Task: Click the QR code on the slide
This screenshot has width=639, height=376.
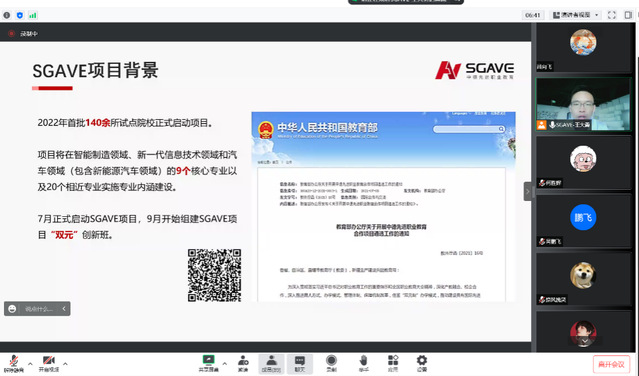Action: pos(214,275)
